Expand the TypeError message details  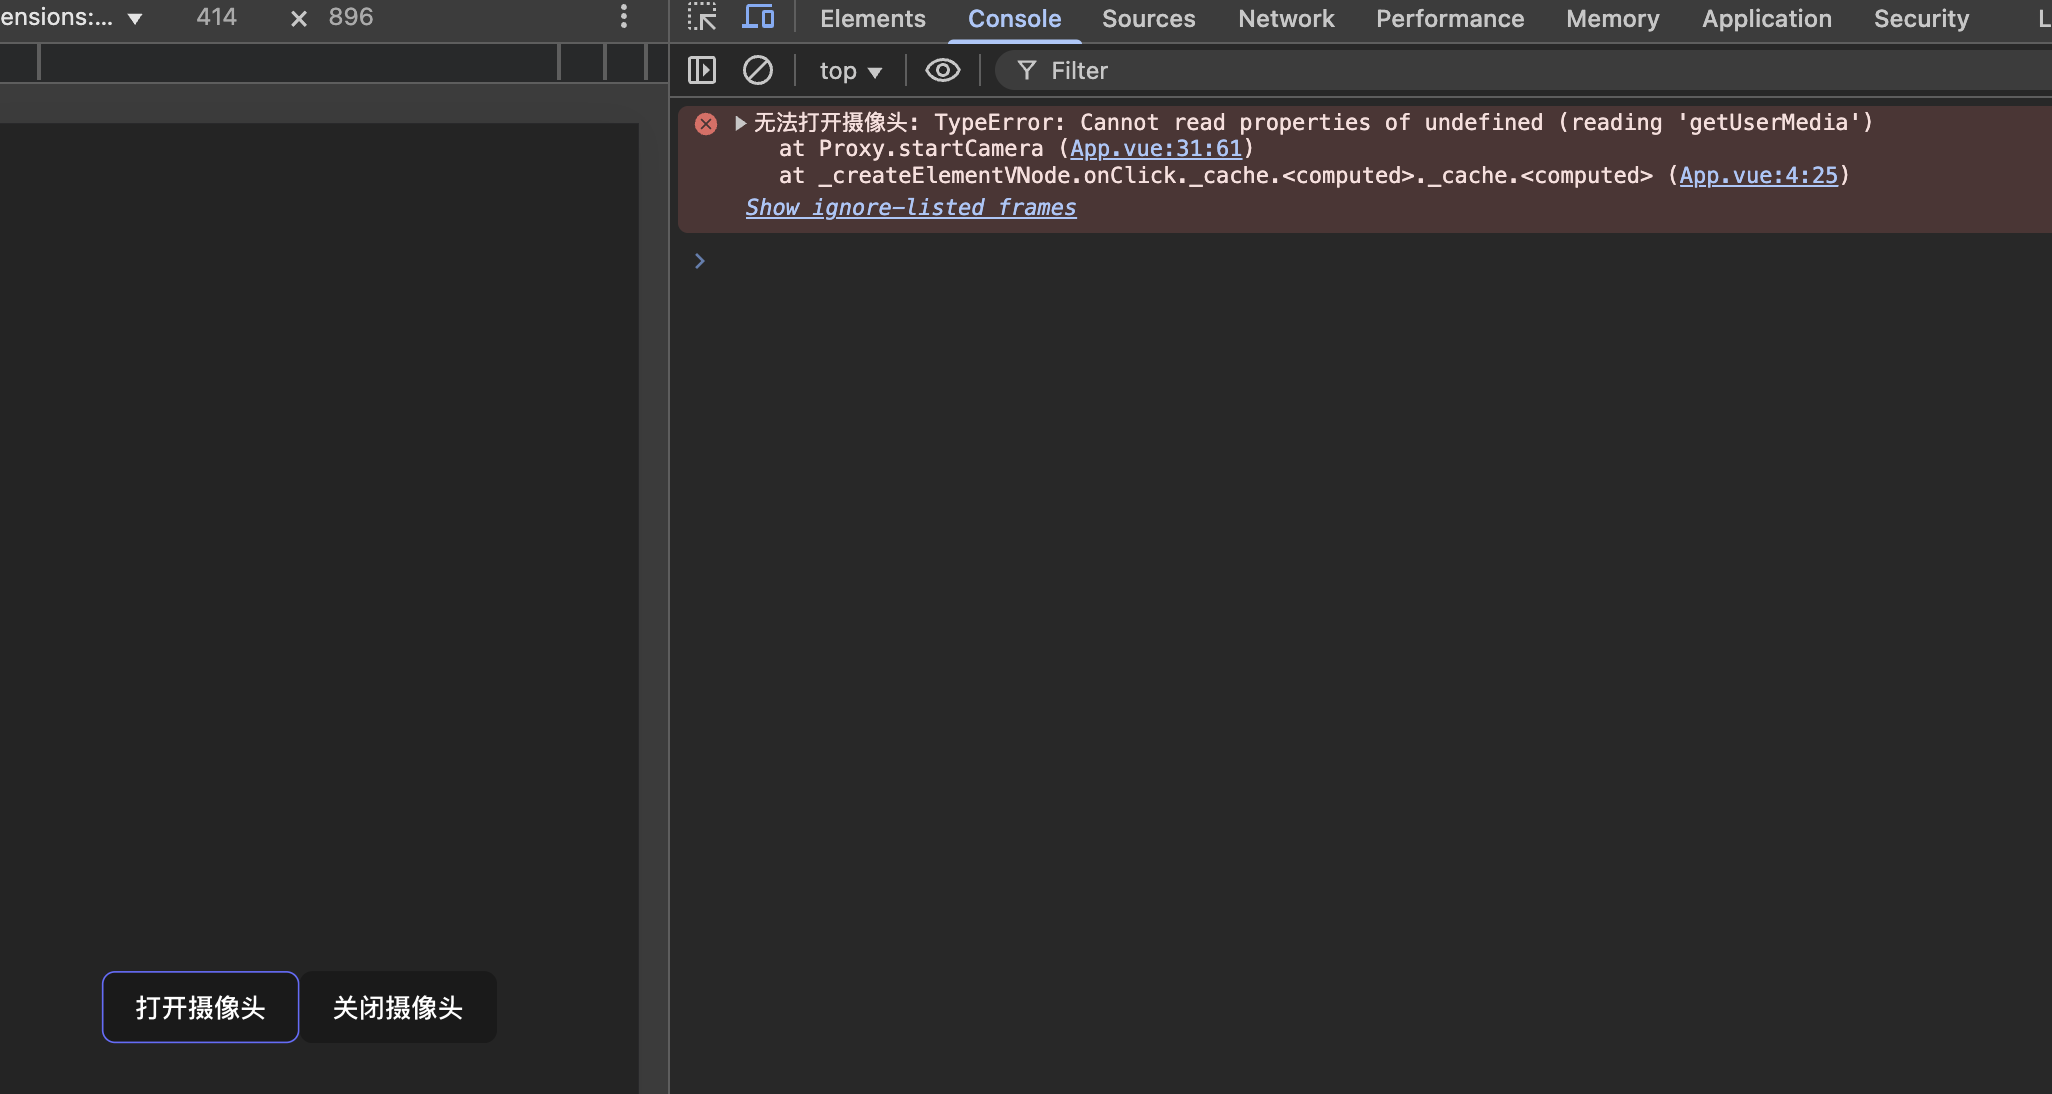739,122
